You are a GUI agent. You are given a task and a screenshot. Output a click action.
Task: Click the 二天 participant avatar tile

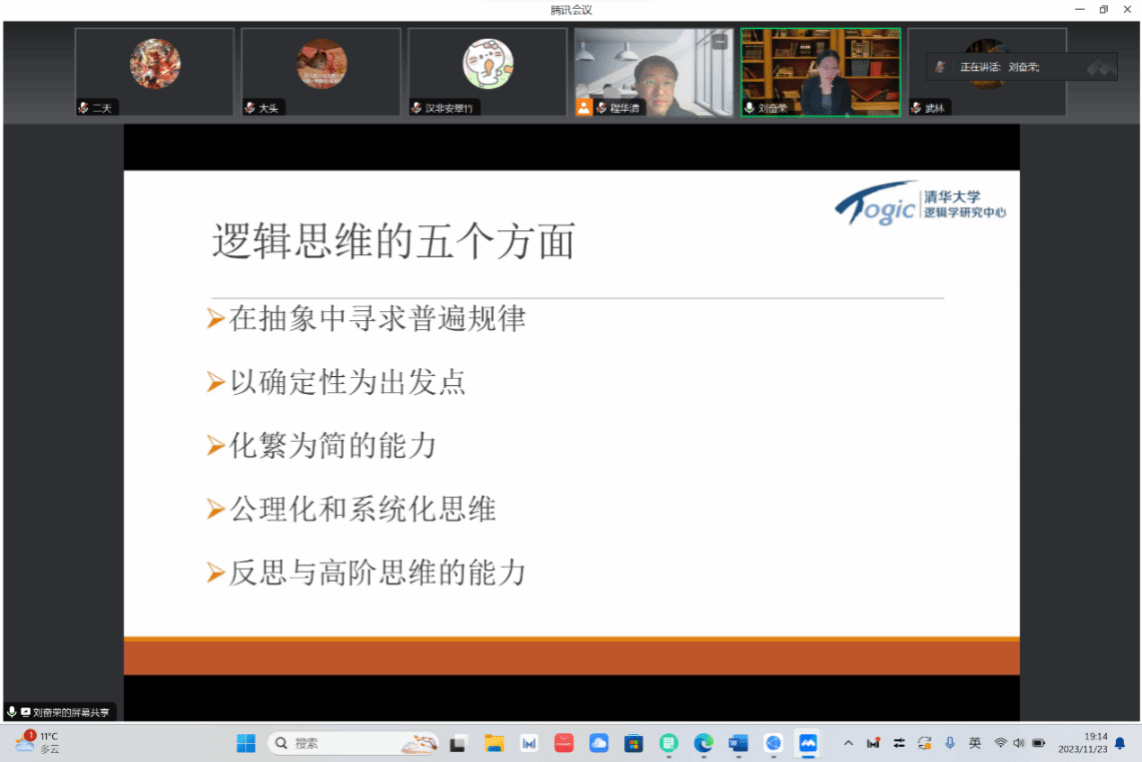click(155, 72)
